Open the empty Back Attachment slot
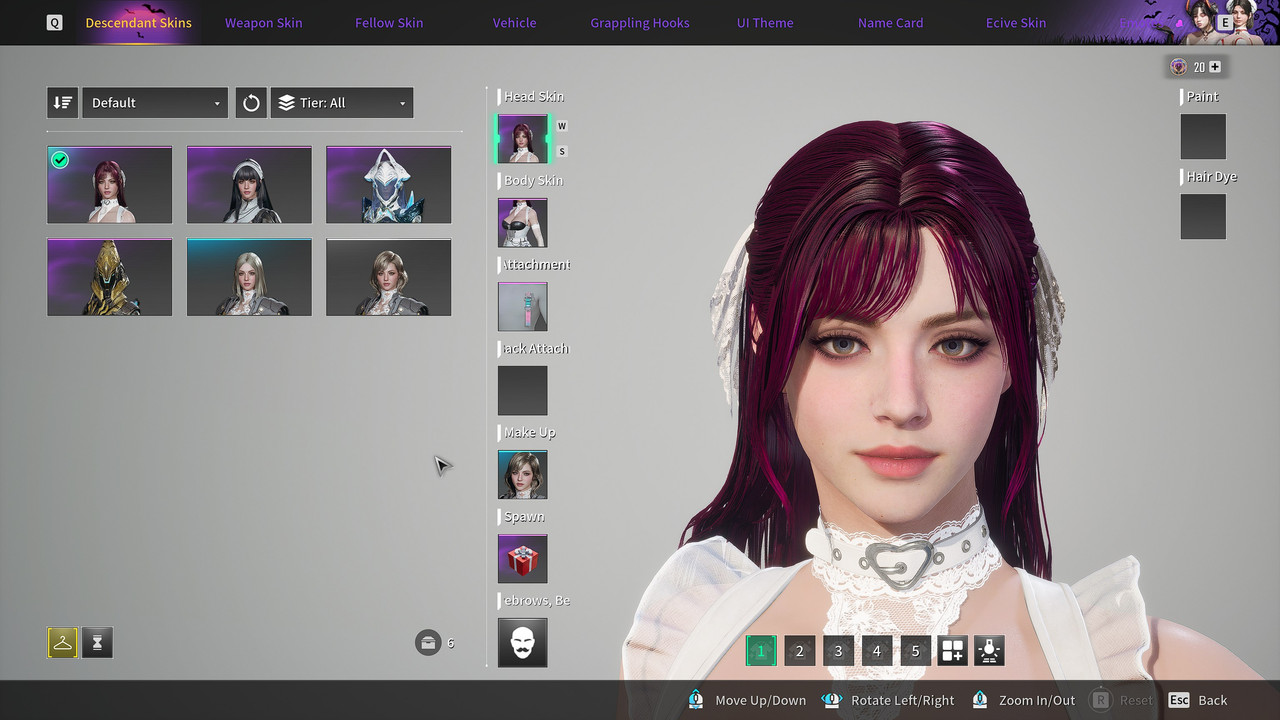 tap(523, 391)
